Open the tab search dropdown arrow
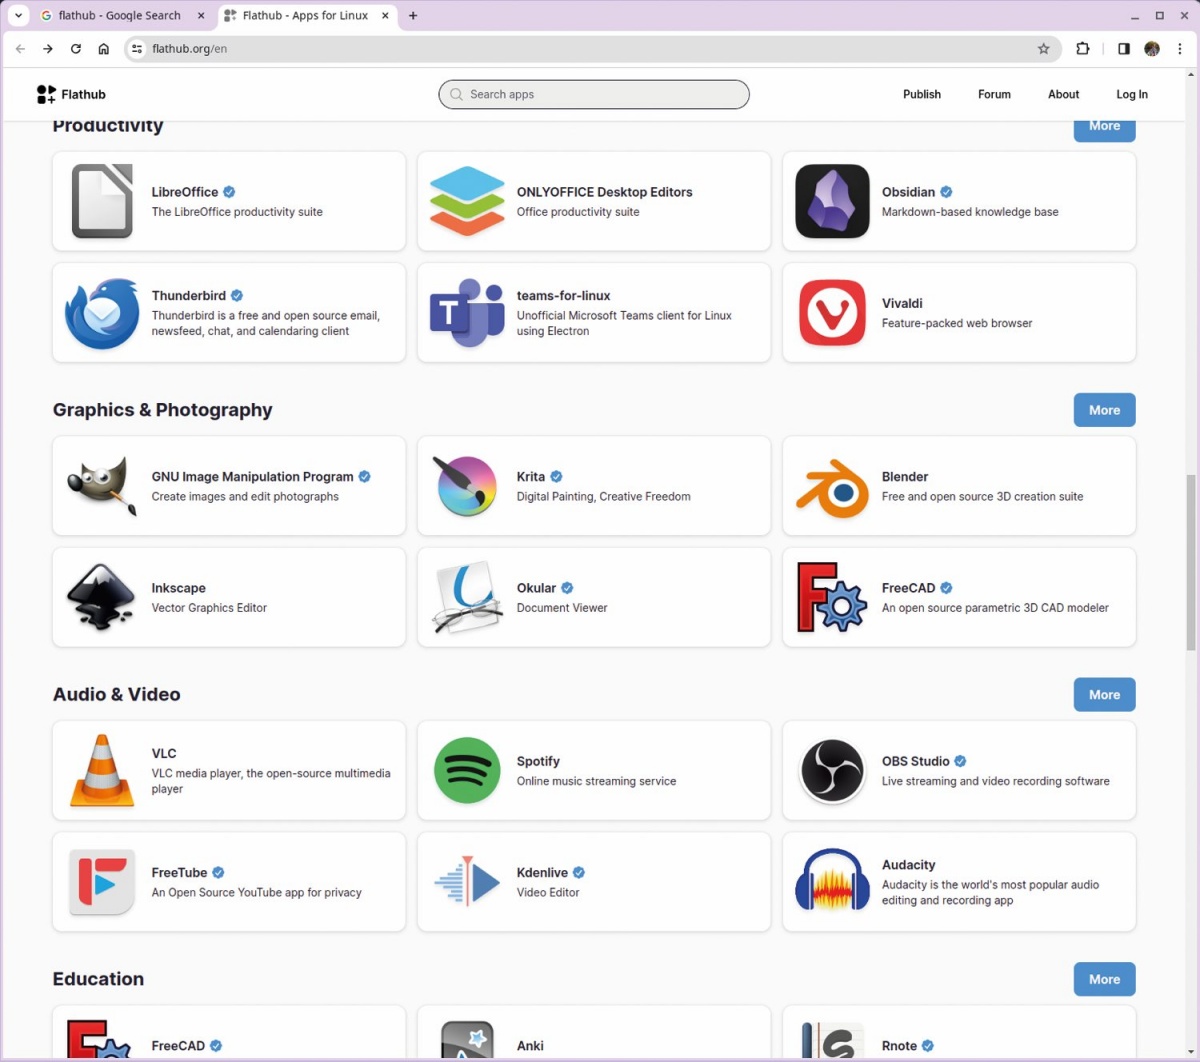 [18, 16]
